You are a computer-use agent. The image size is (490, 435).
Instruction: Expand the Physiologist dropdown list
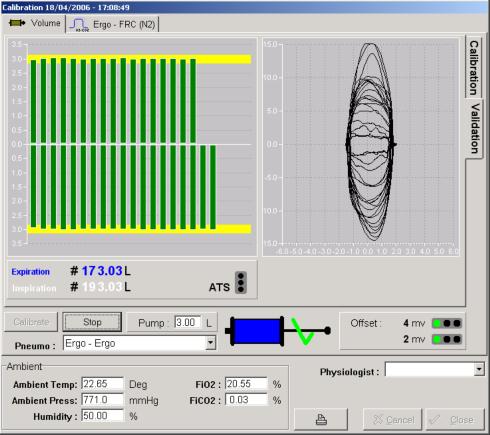tap(479, 369)
